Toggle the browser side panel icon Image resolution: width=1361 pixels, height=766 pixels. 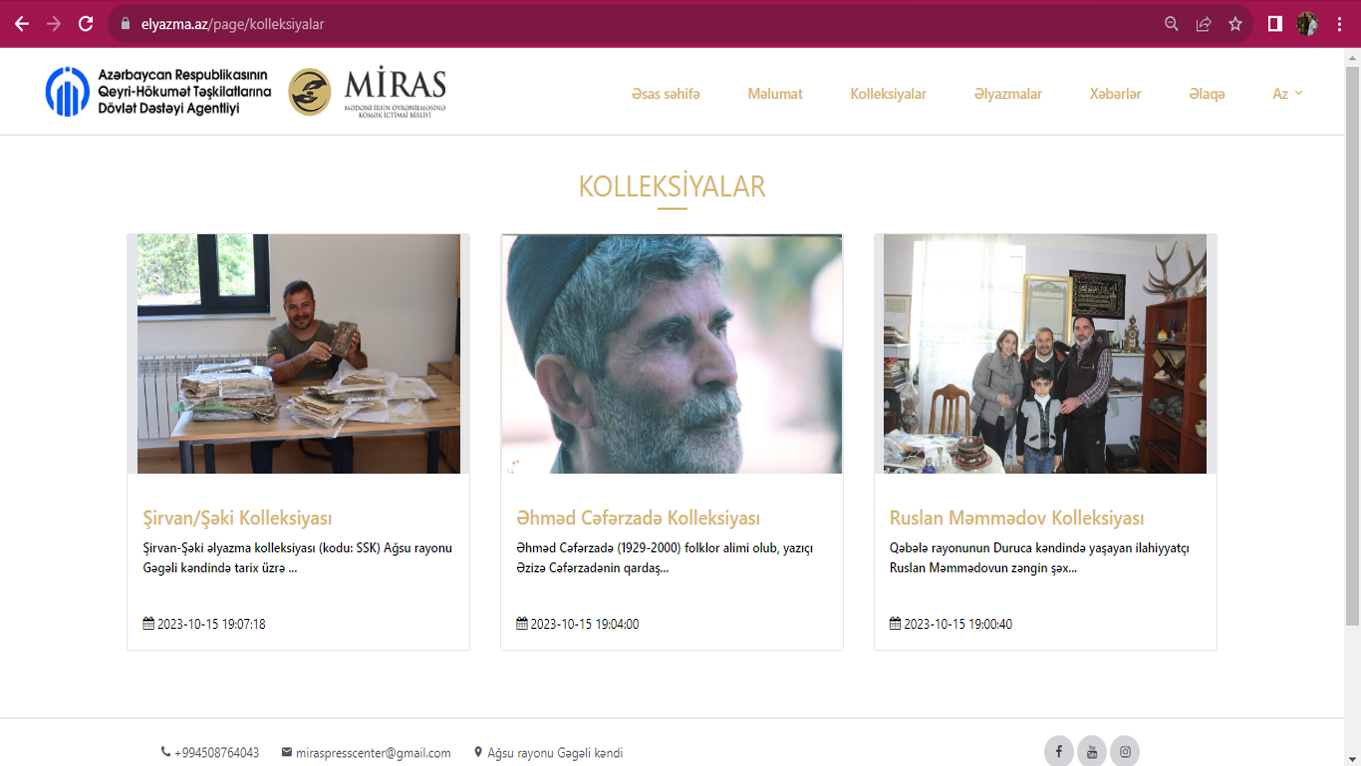click(1275, 24)
